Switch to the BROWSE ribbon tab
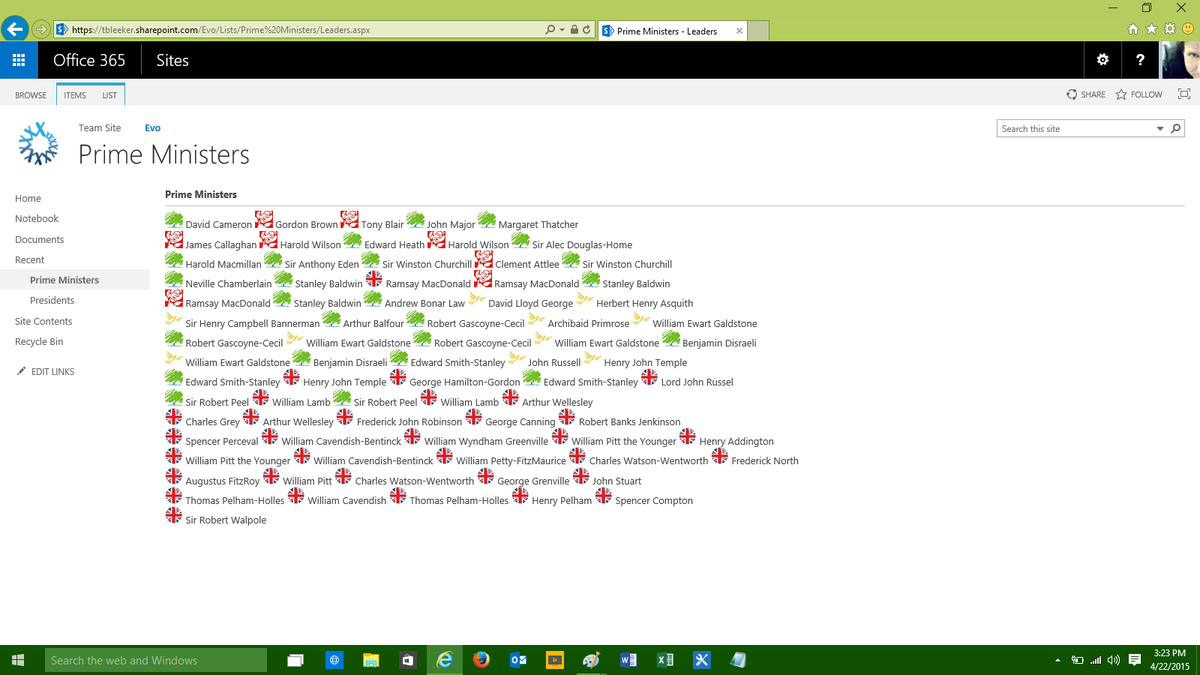 coord(30,95)
